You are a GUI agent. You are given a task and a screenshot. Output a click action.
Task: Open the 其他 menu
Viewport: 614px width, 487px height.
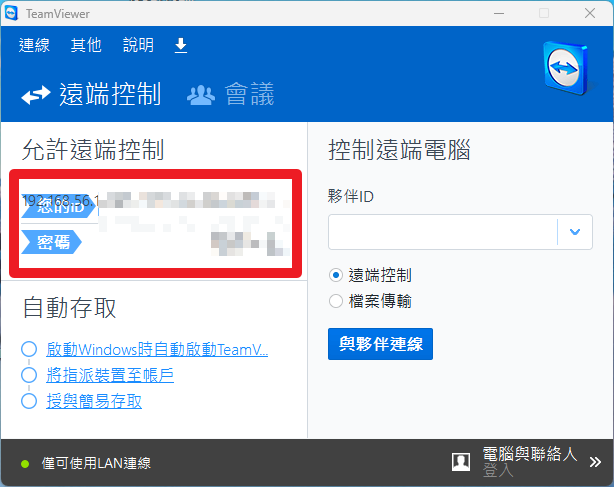pyautogui.click(x=86, y=45)
